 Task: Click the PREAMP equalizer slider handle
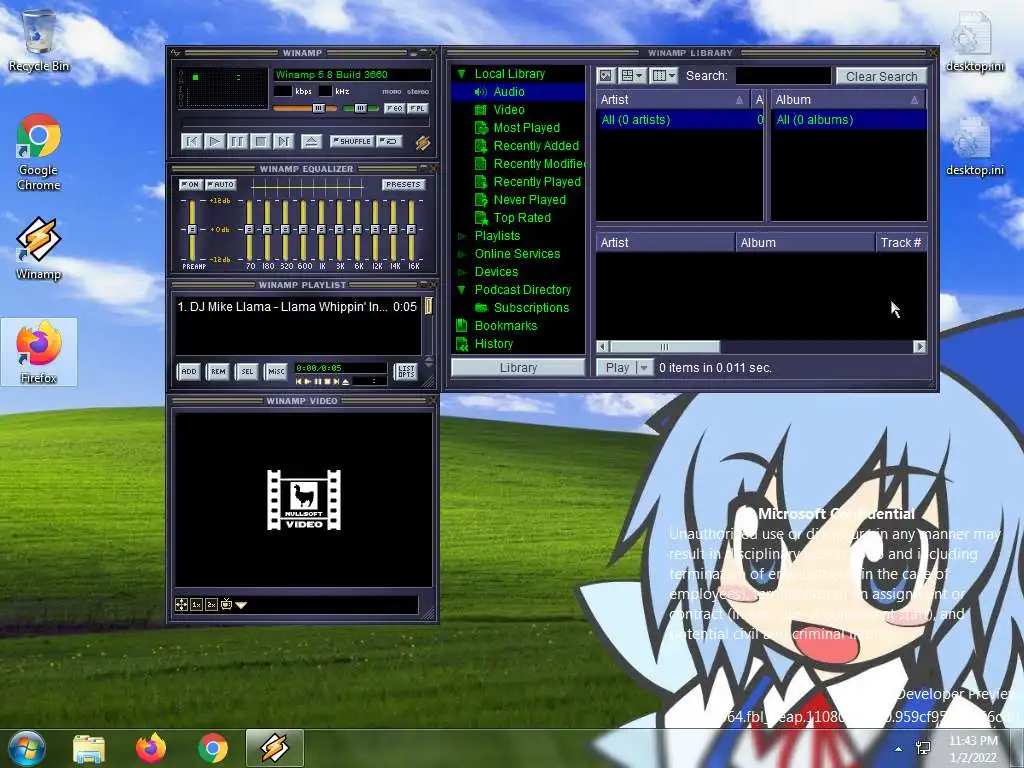click(x=191, y=229)
